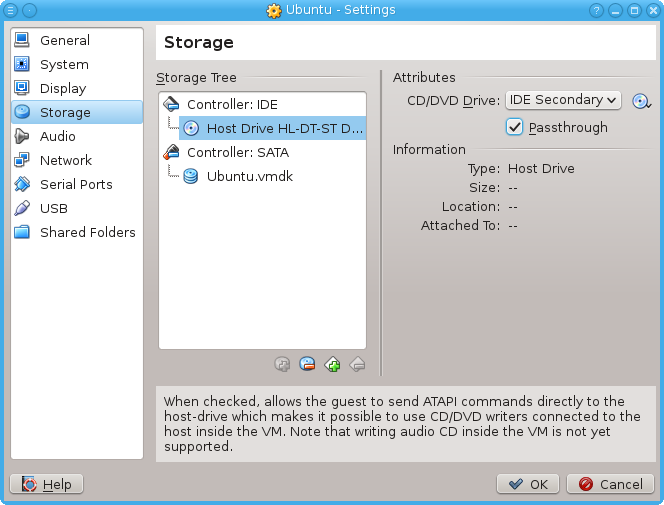Screen dimensions: 664x505
Task: Open the Network settings category
Action: pyautogui.click(x=77, y=160)
